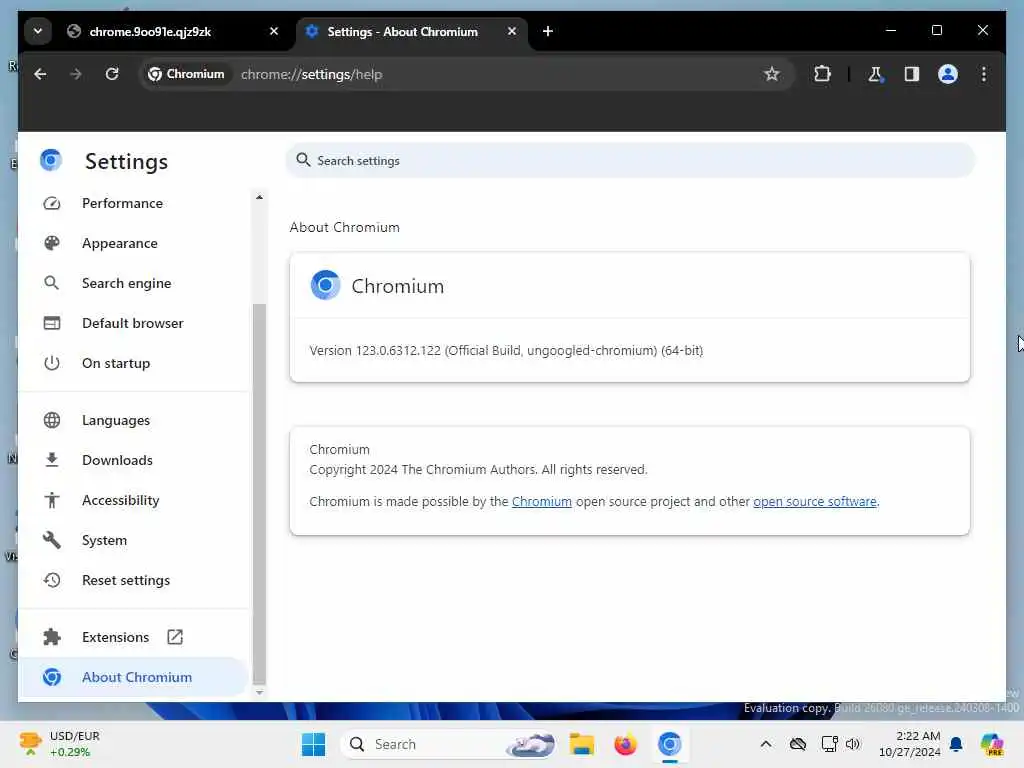Open the Copilot preview icon

click(x=992, y=744)
